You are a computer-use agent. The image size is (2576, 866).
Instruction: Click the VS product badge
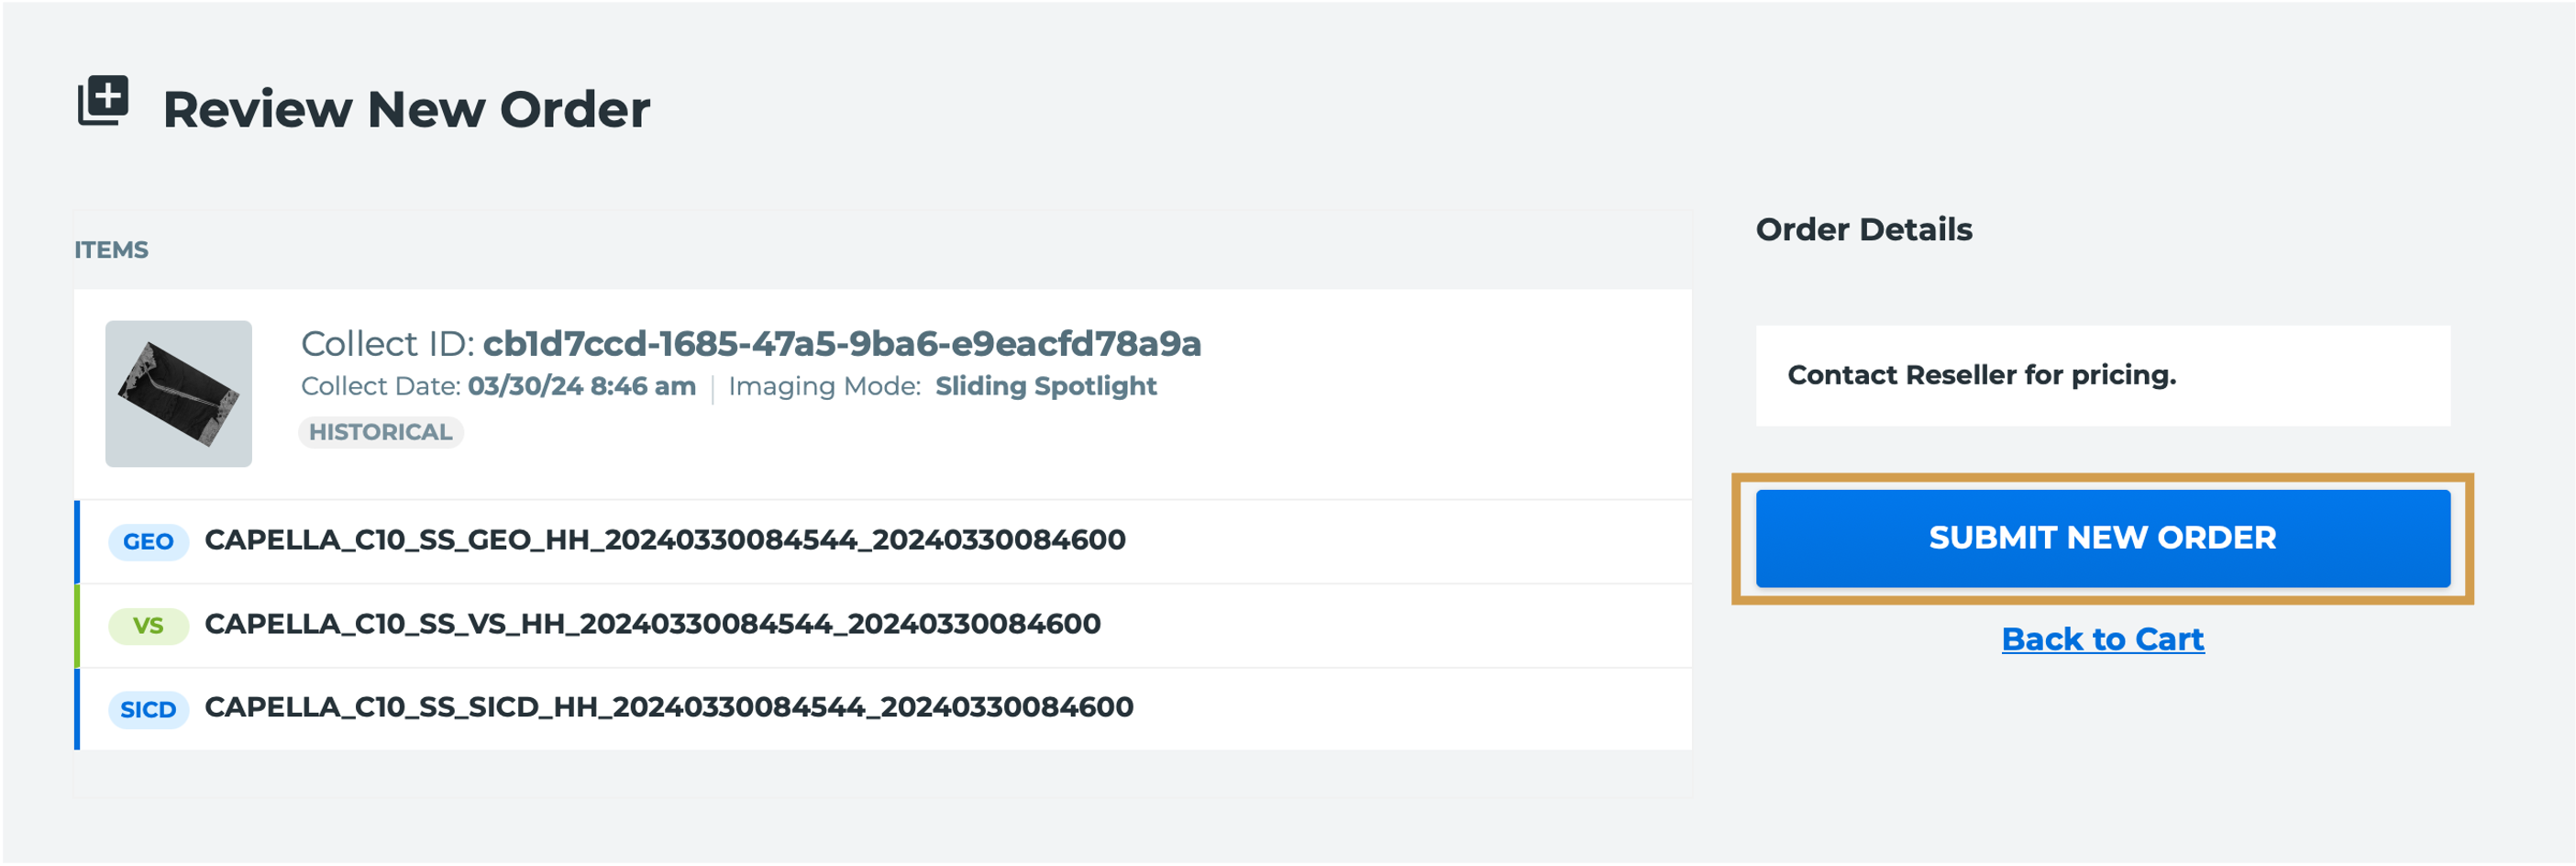coord(148,626)
